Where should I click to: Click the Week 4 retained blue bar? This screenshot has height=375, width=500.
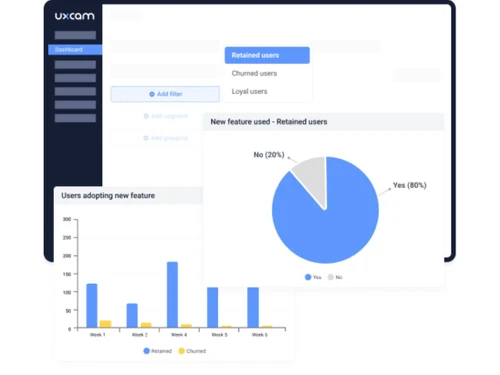(x=172, y=295)
